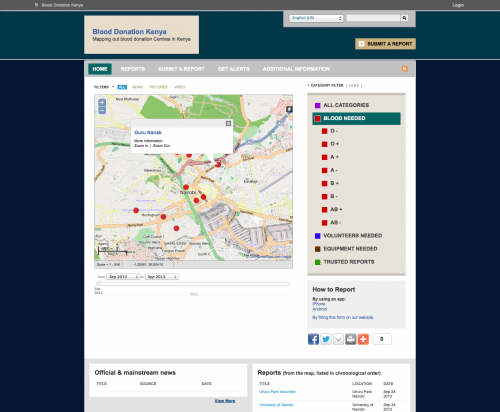Open the Uhuru Park Volunteer report
The image size is (500, 412).
[277, 392]
